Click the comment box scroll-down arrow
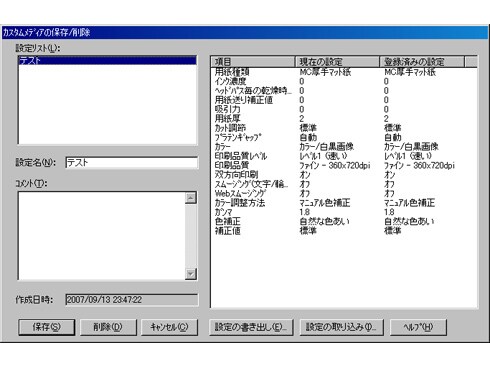This screenshot has height=368, width=490. [x=191, y=274]
